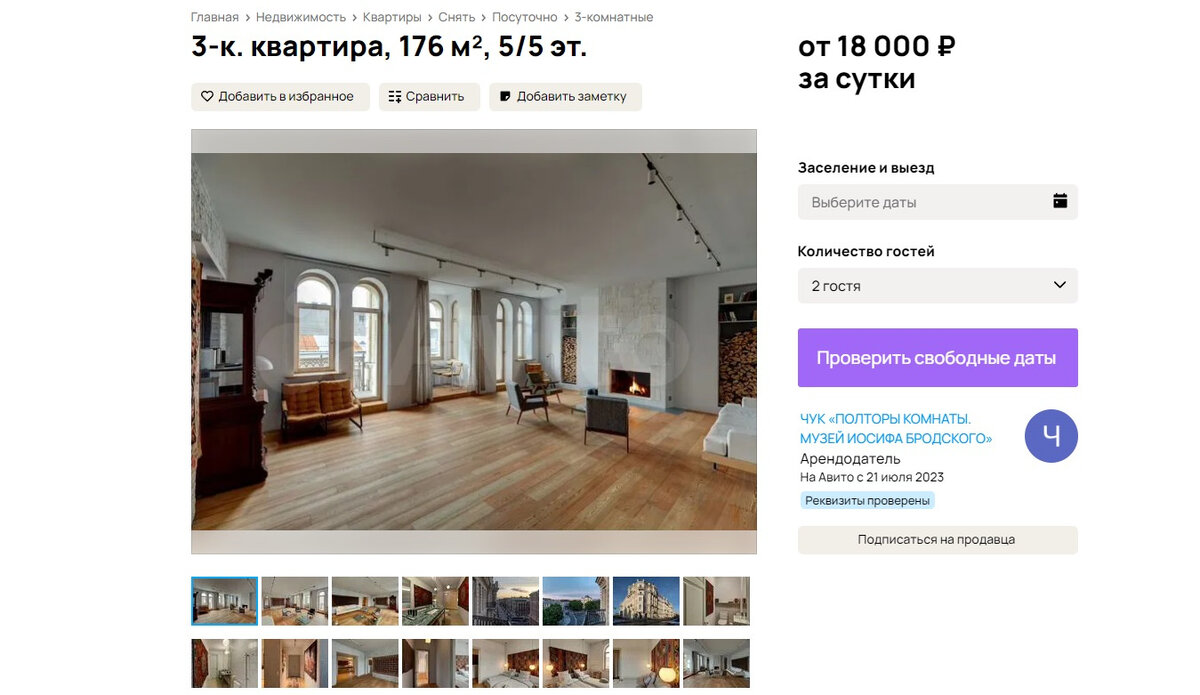Click the Выберите даты date field
This screenshot has width=1200, height=695.
(x=938, y=202)
